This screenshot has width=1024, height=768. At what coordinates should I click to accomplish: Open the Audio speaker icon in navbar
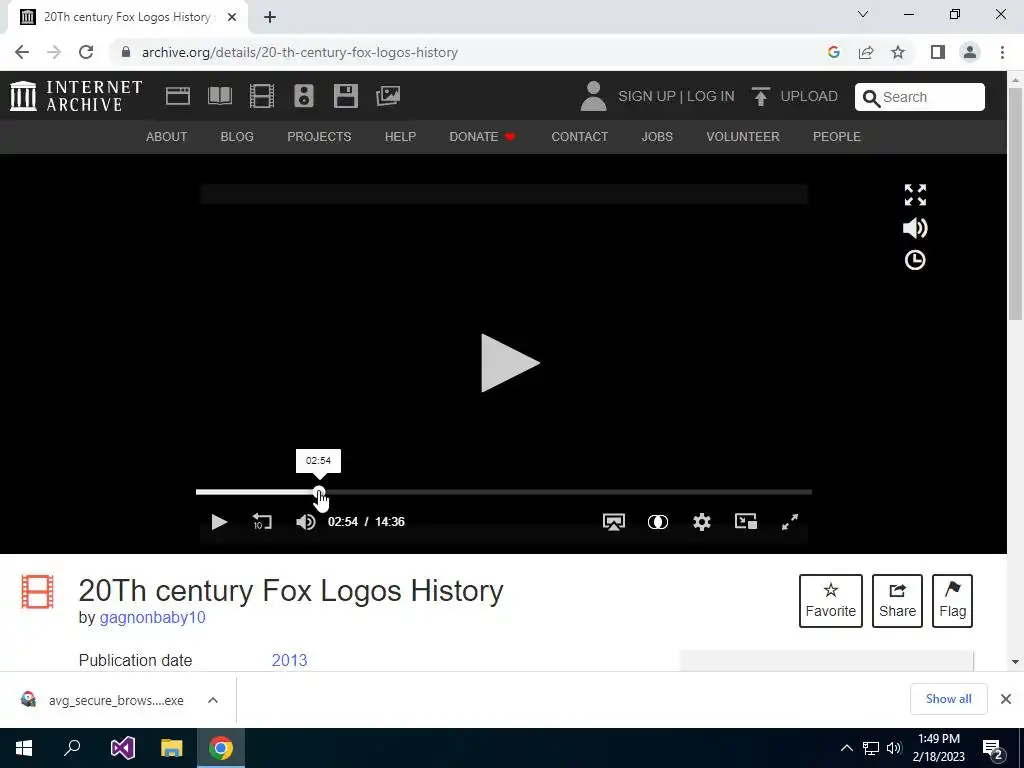pyautogui.click(x=304, y=96)
